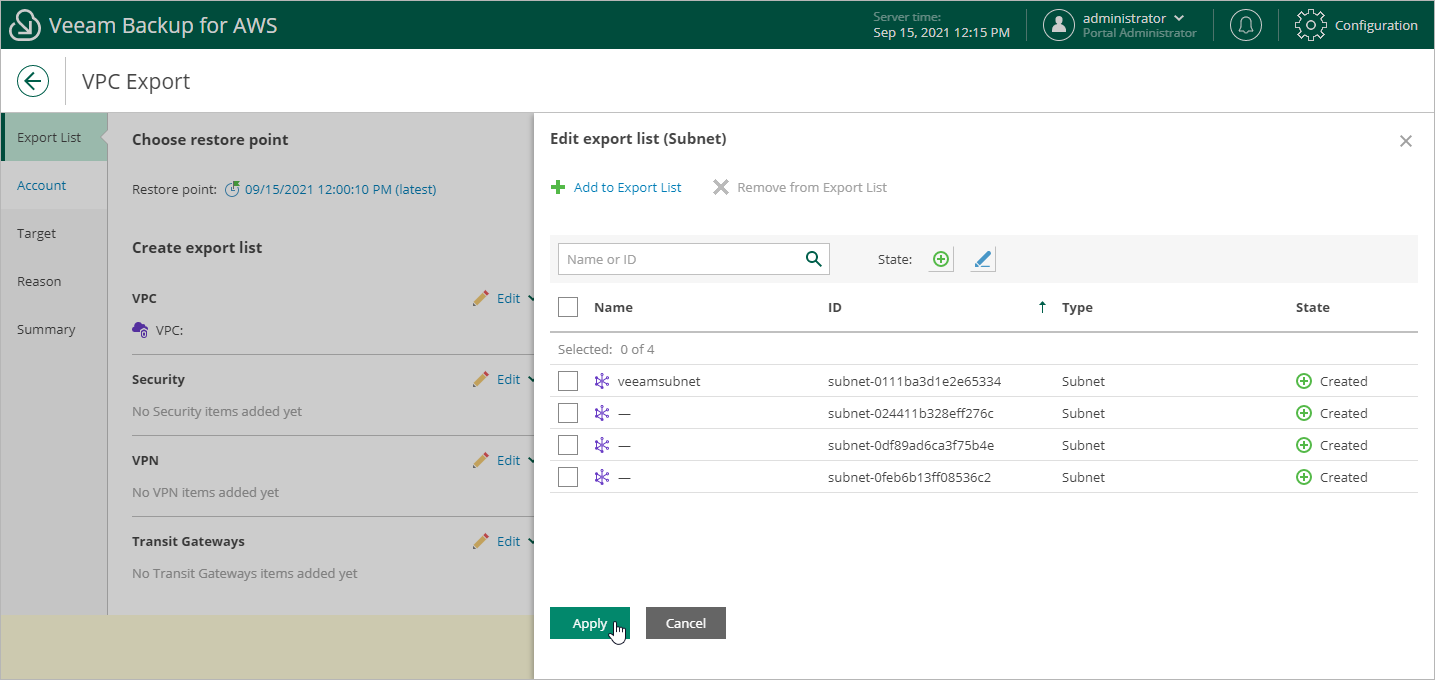
Task: Click the search magnifier in Name or ID field
Action: click(812, 258)
